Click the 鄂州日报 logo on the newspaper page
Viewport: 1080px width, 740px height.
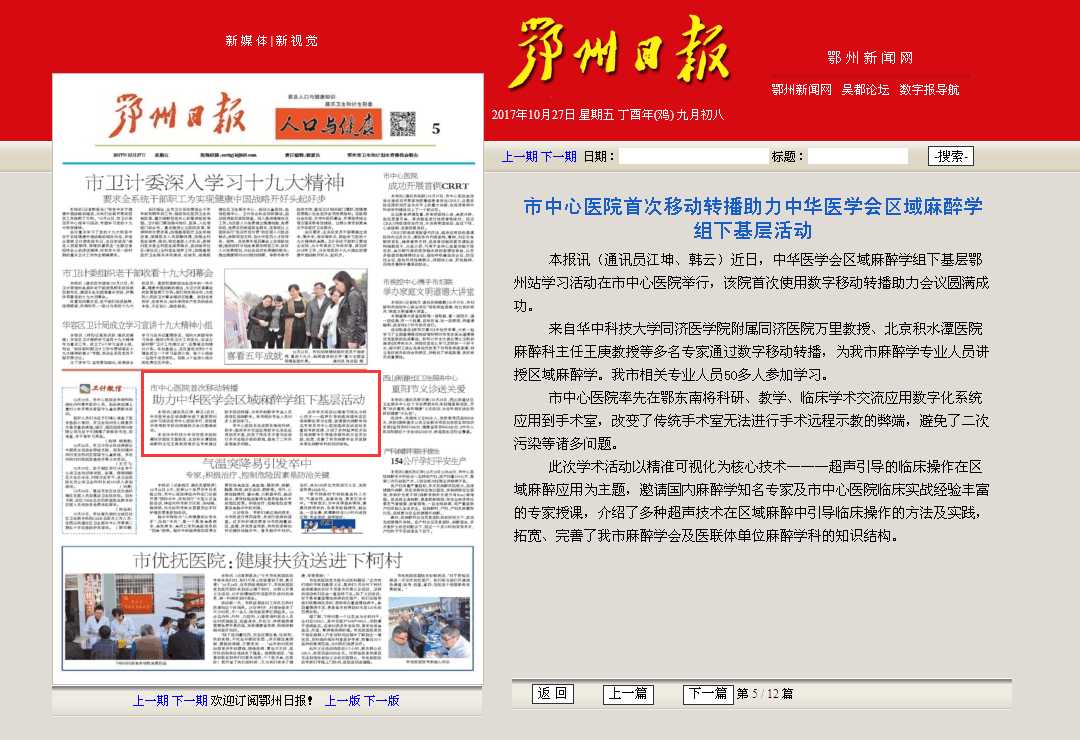(x=179, y=116)
